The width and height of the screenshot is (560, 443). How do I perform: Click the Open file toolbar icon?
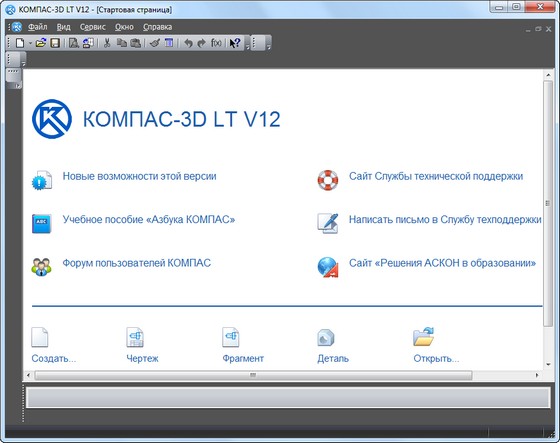(x=41, y=43)
